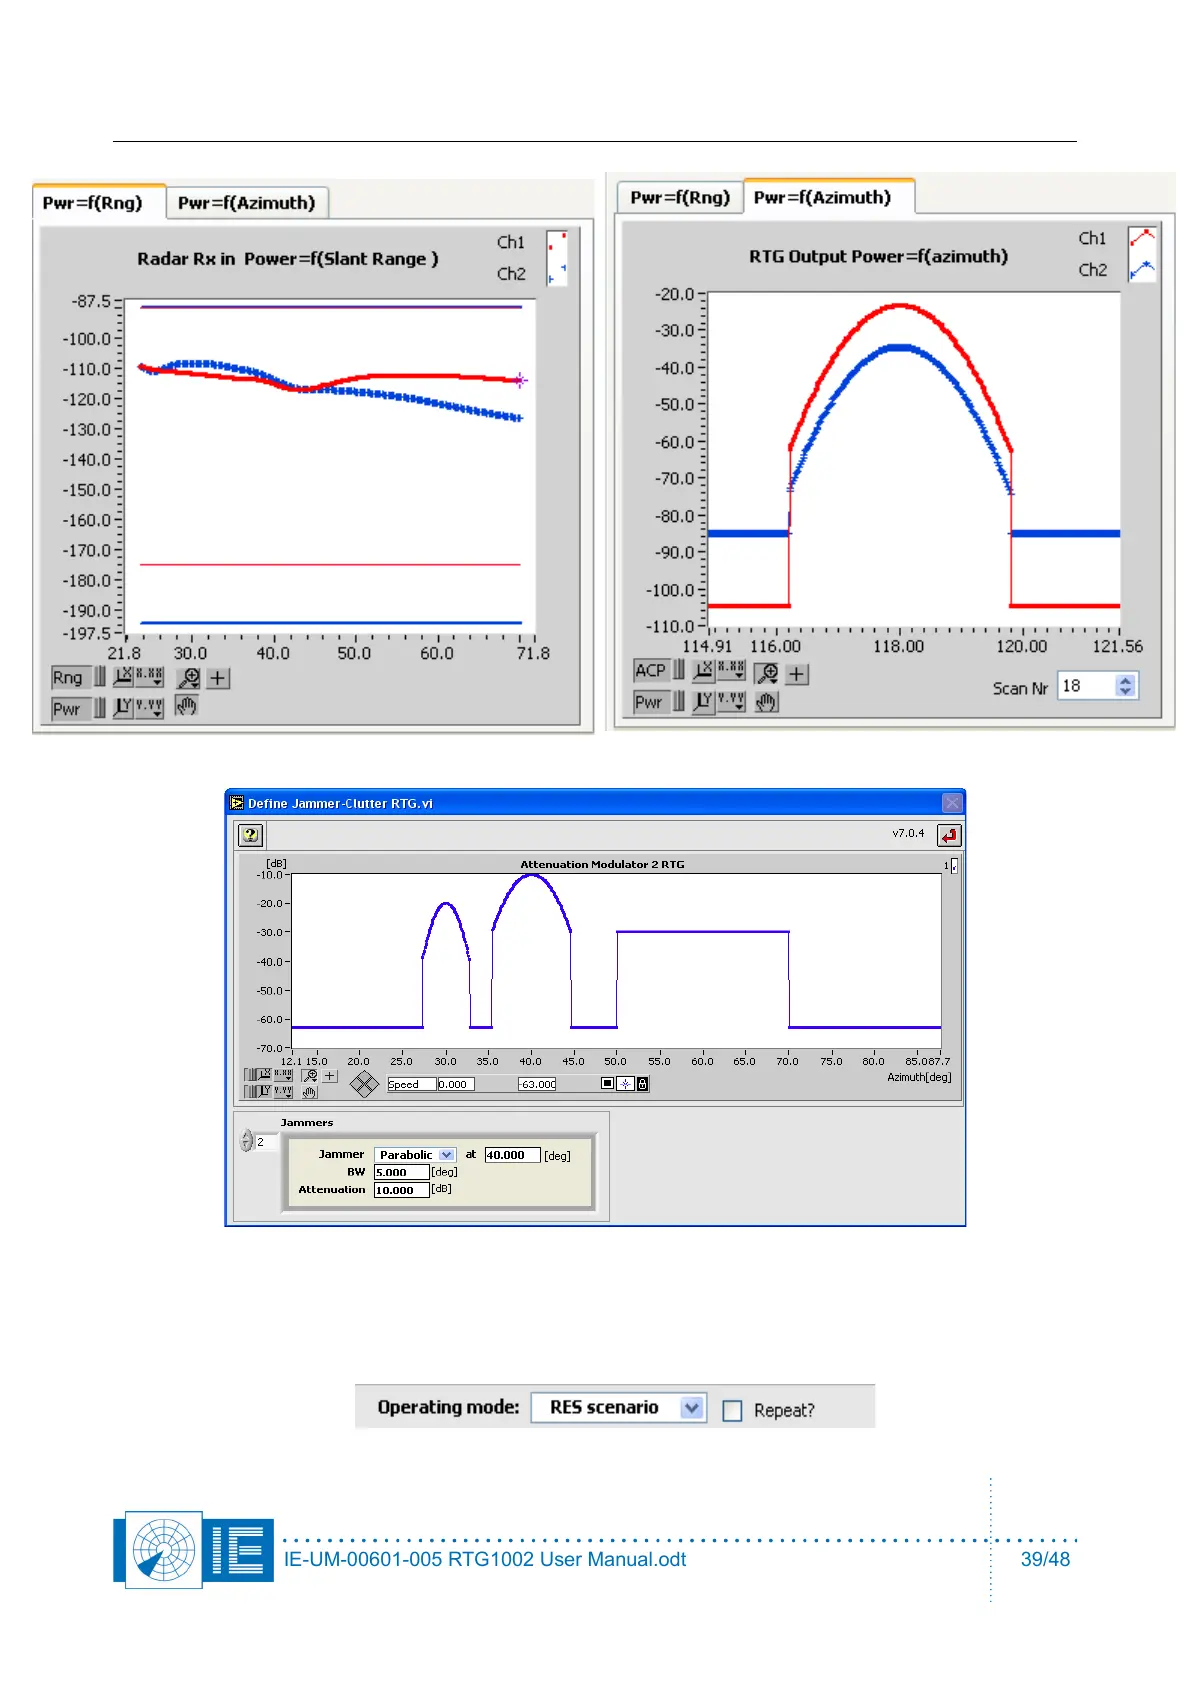This screenshot has height=1684, width=1190.
Task: Click the Ch1 red plot legend swatch in RTG Output
Action: click(1142, 238)
